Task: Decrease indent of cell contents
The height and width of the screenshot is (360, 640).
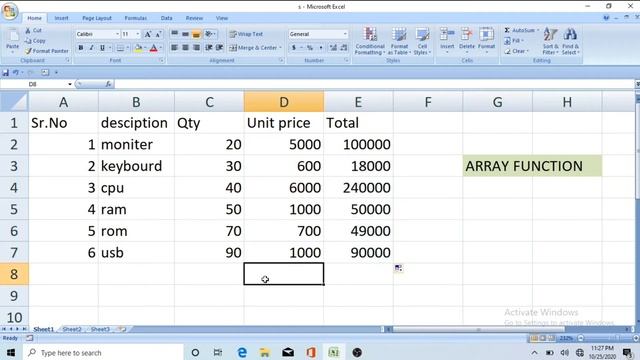Action: pyautogui.click(x=209, y=48)
